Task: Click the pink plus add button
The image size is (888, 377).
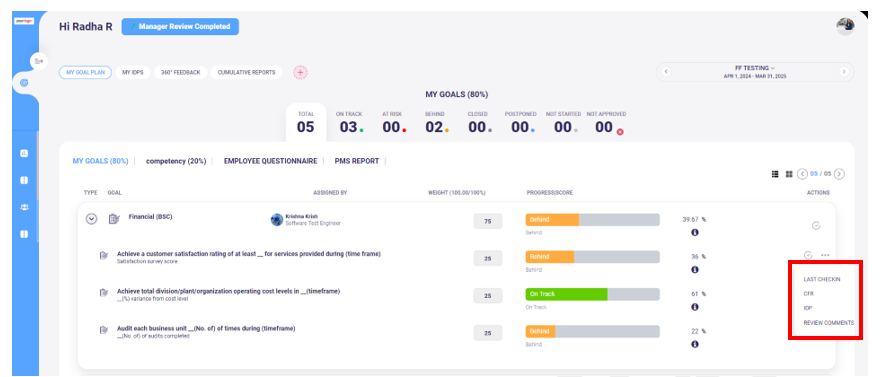Action: click(x=300, y=72)
